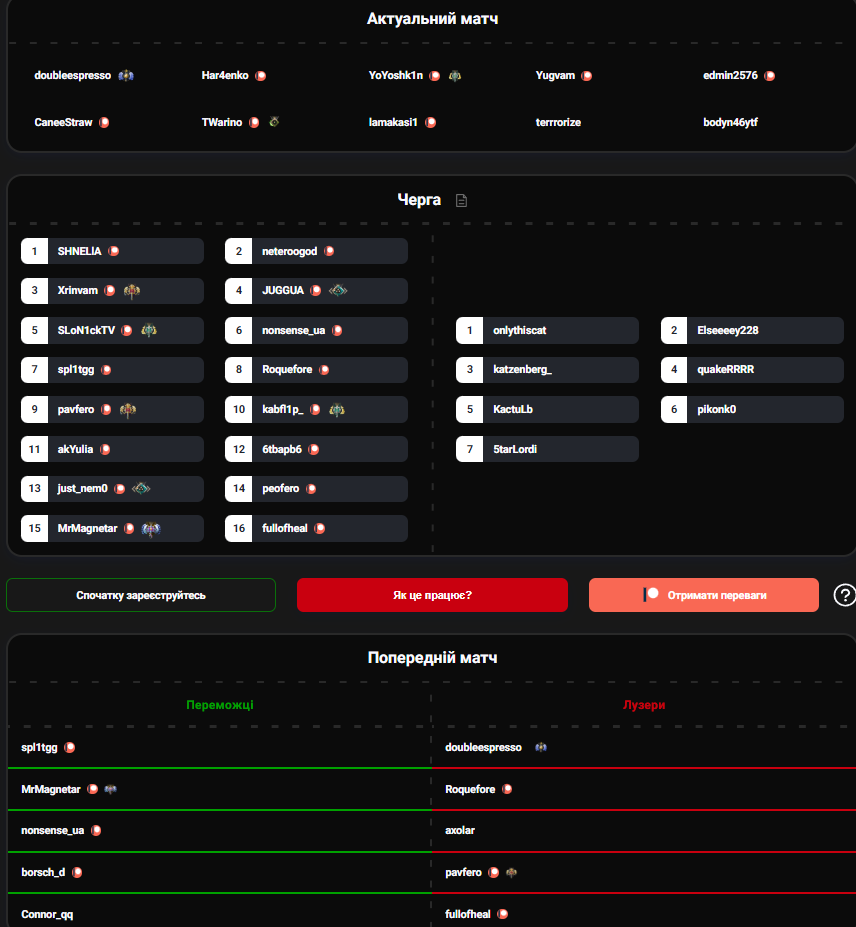Viewport: 856px width, 927px height.
Task: Select Roquefore at queue position 8
Action: point(316,369)
